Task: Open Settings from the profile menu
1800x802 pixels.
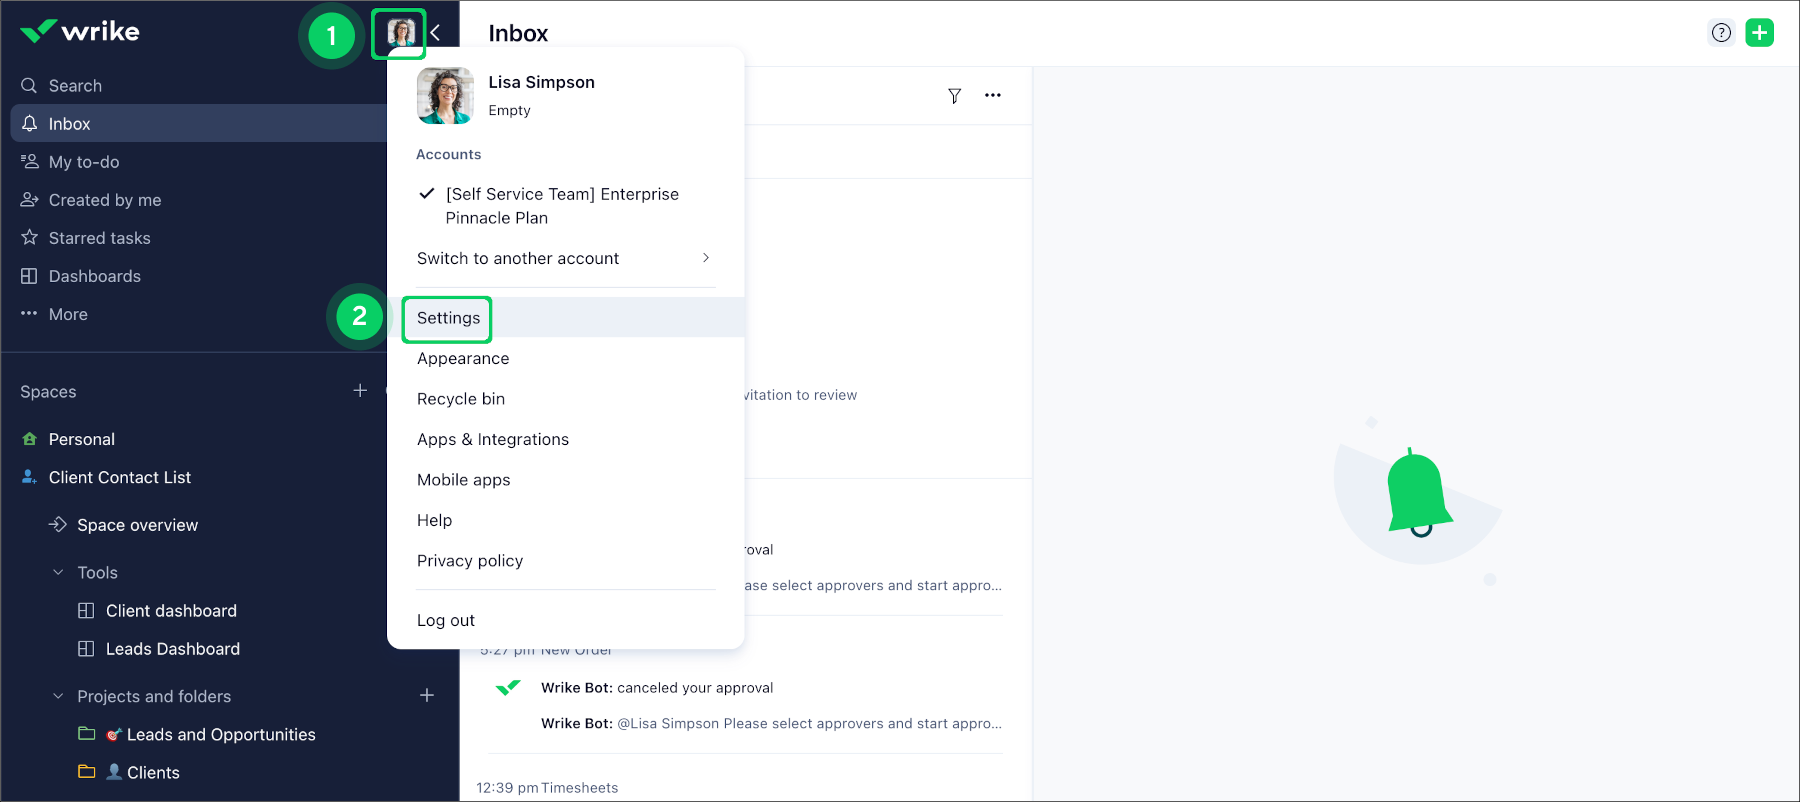Action: 448,318
